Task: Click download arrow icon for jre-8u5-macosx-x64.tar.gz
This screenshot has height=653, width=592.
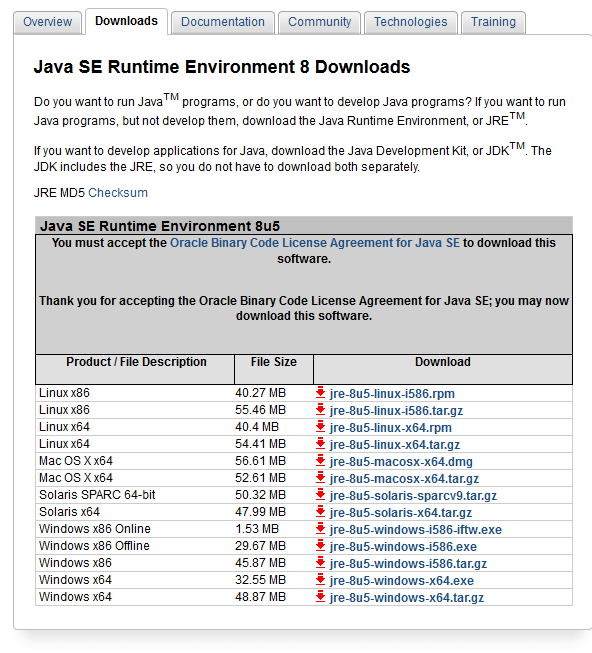Action: click(320, 478)
